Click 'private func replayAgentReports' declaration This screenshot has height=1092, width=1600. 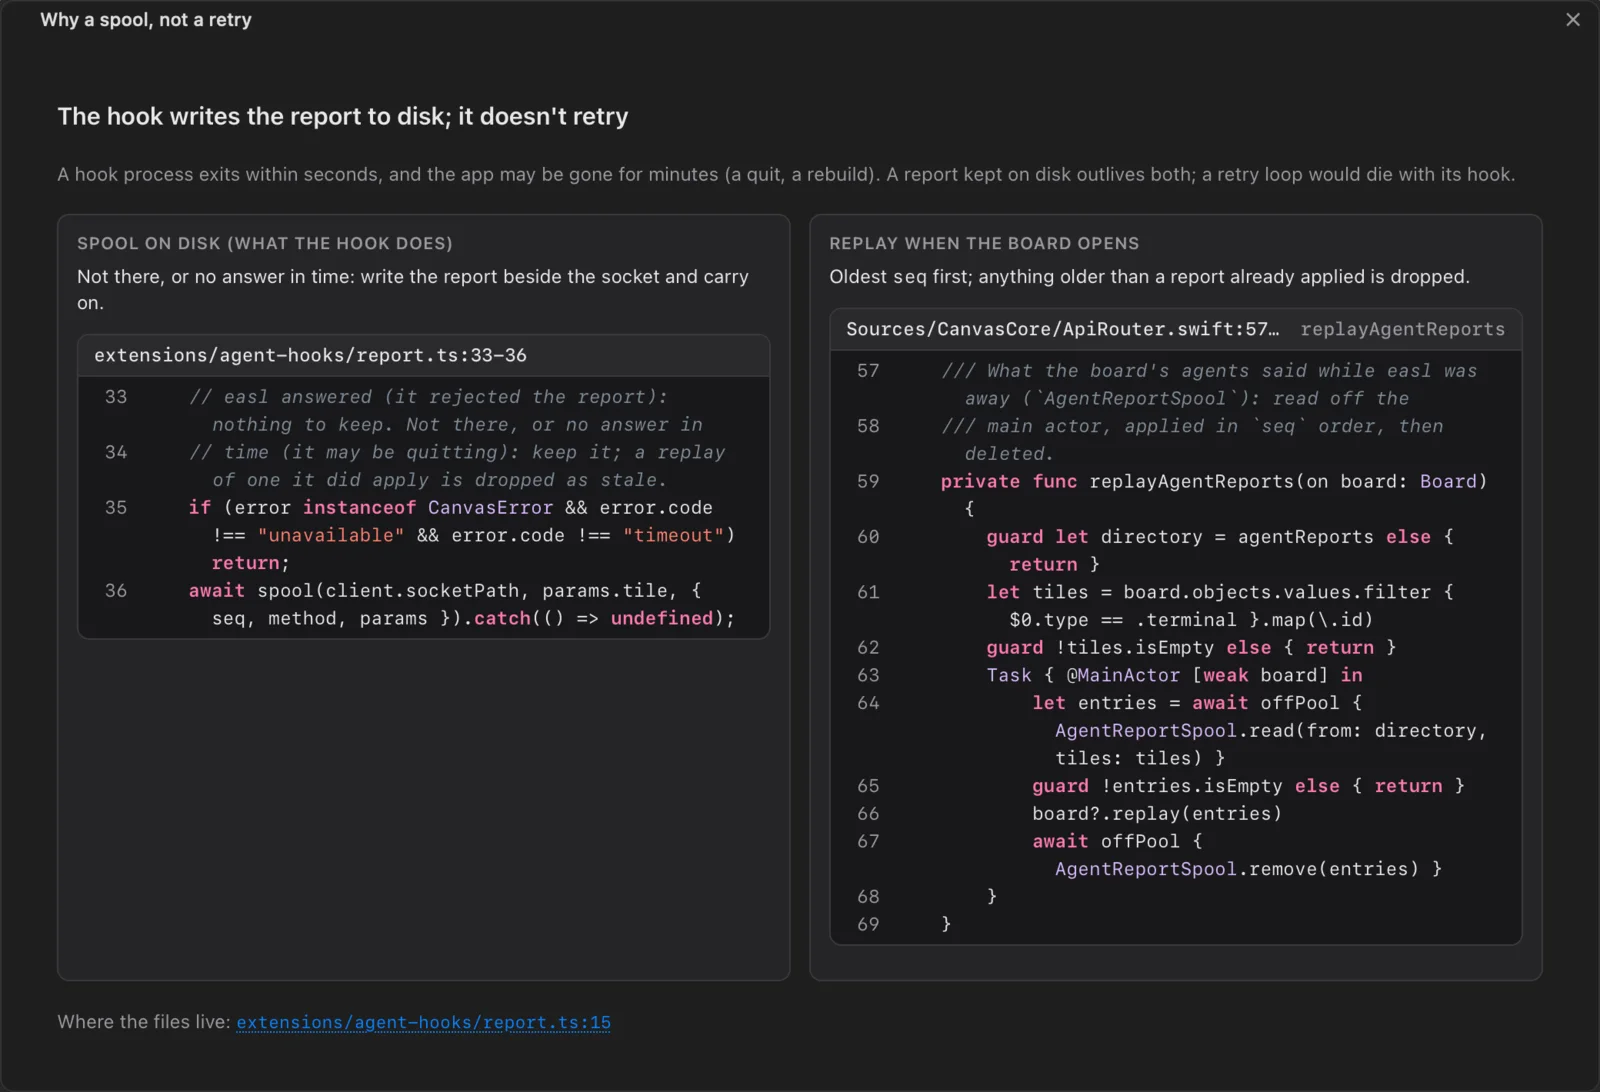coord(1214,481)
